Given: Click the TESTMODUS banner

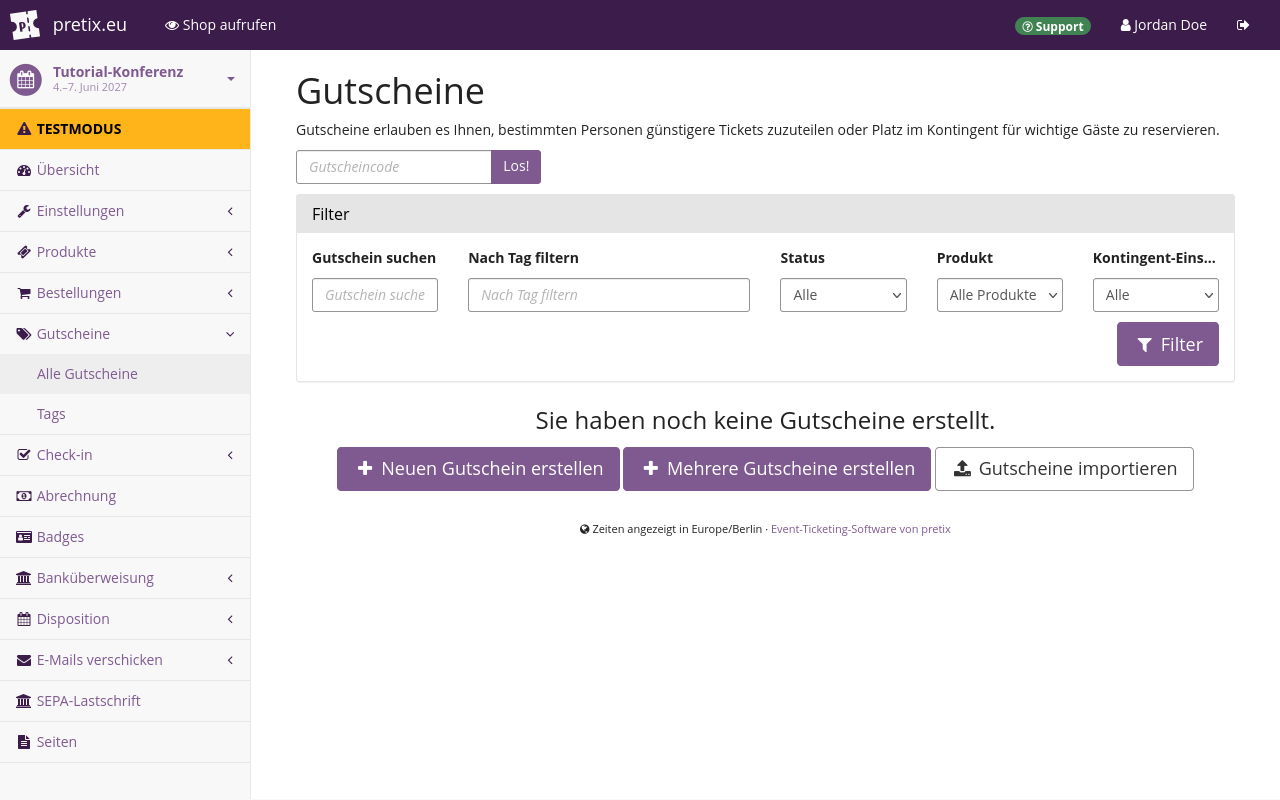Looking at the screenshot, I should 125,129.
